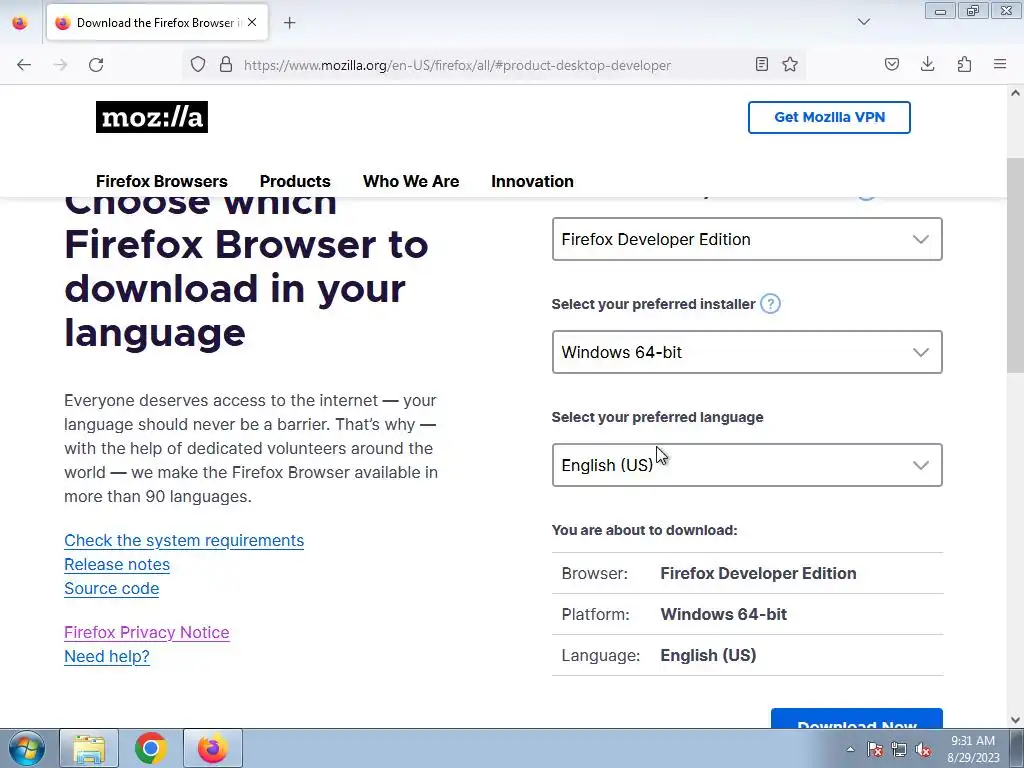Click the scrollbar up arrow

1015,93
